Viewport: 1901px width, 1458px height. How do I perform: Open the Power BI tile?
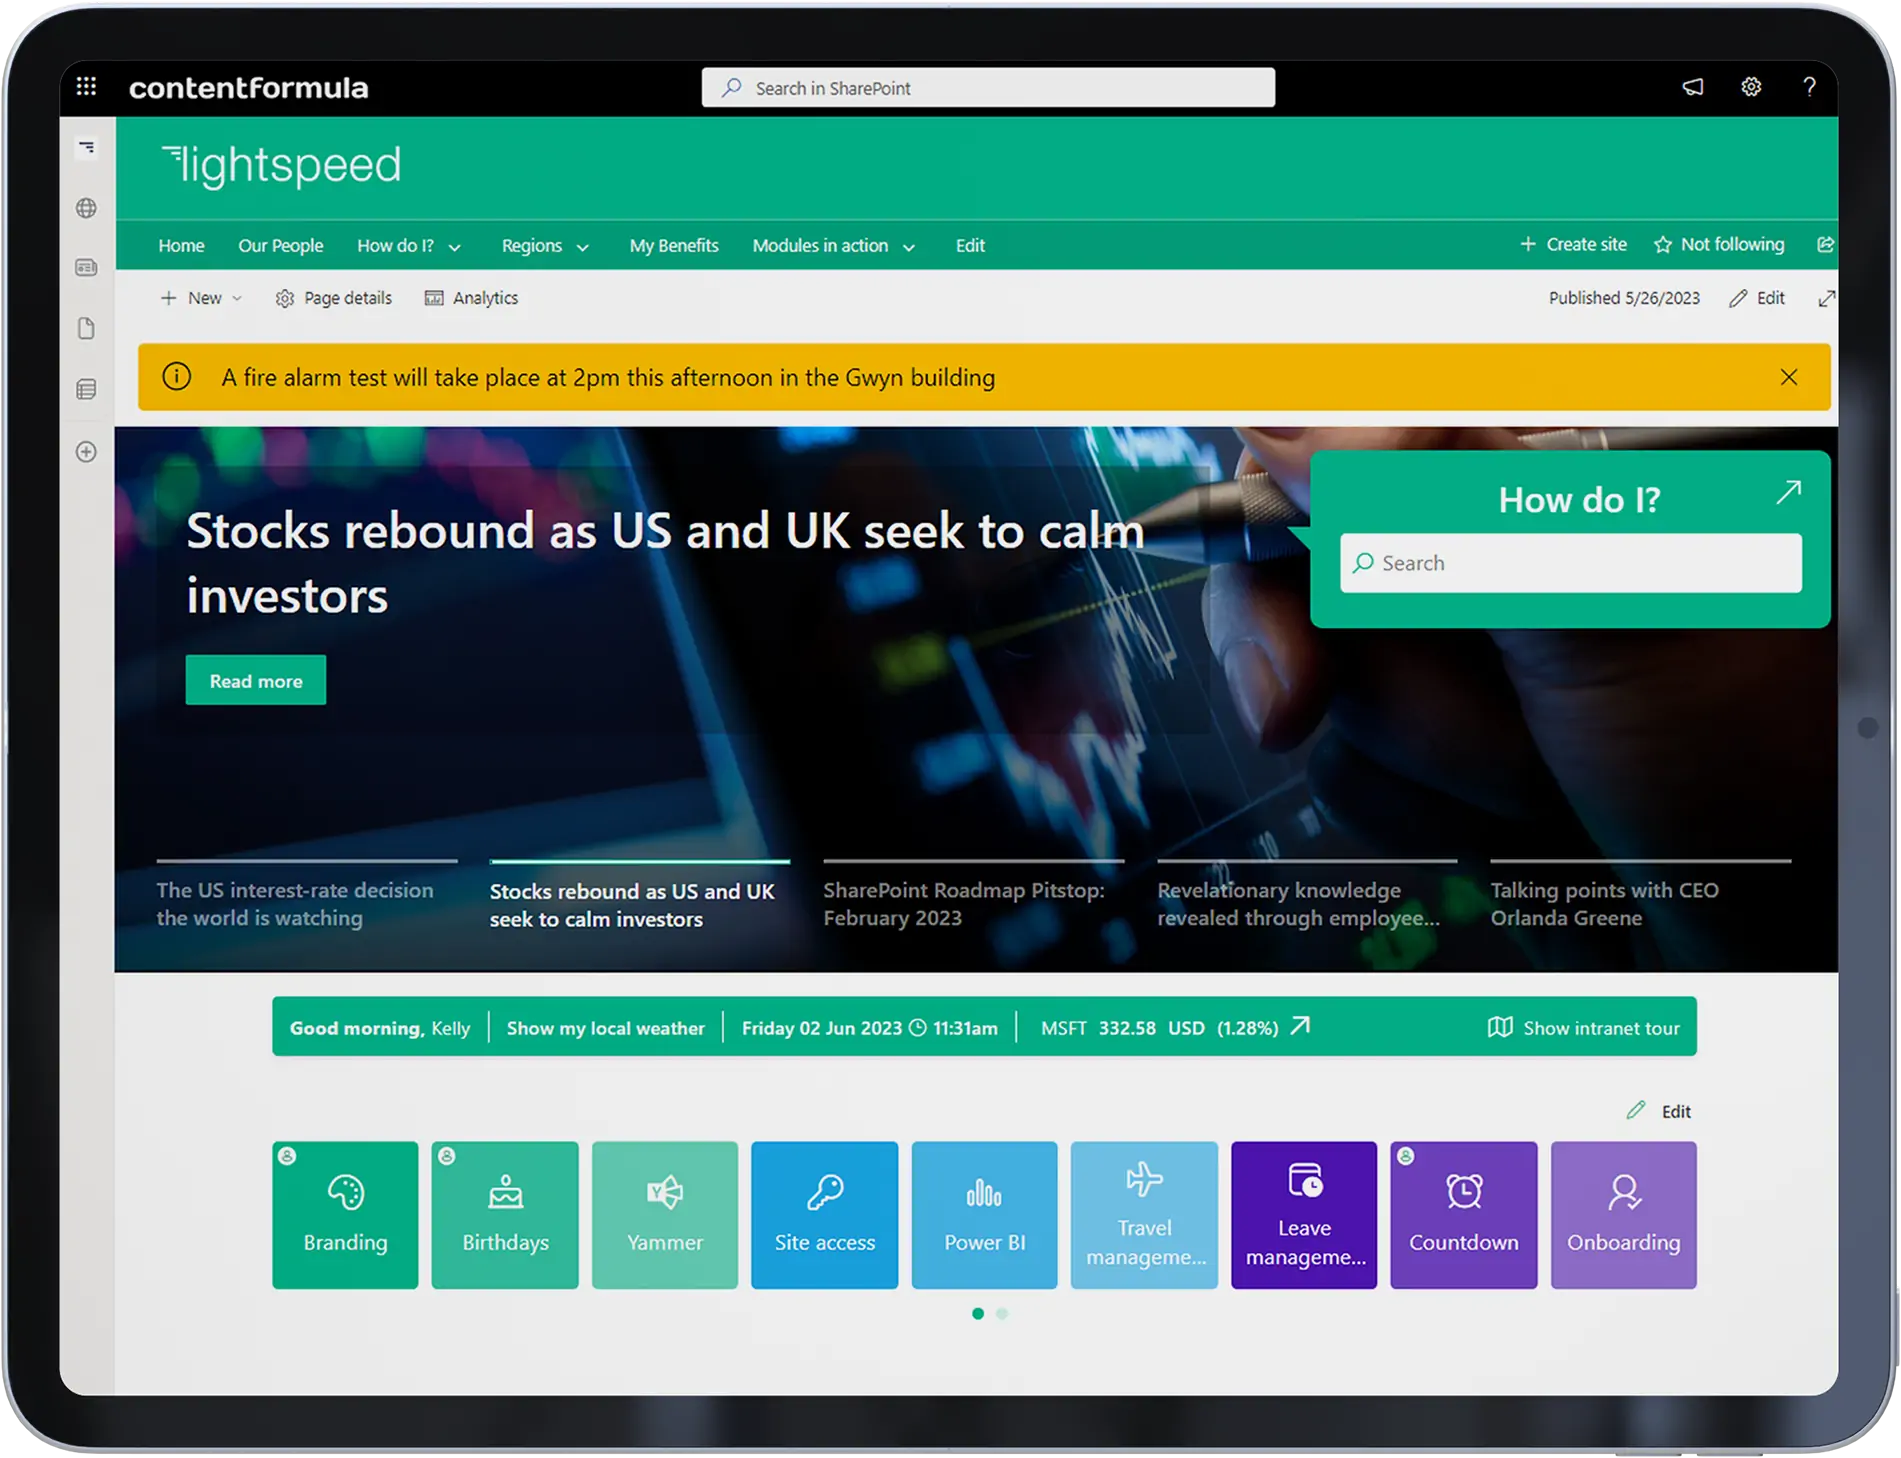pyautogui.click(x=984, y=1214)
